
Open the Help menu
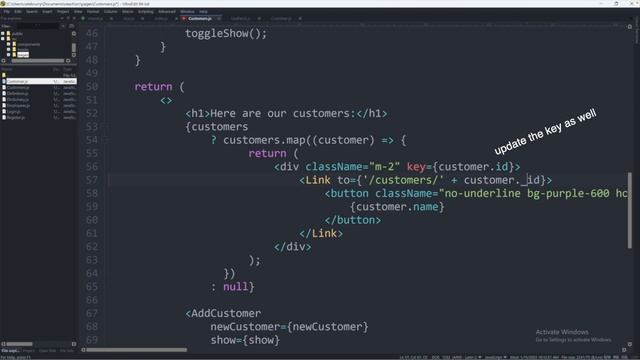pos(203,11)
